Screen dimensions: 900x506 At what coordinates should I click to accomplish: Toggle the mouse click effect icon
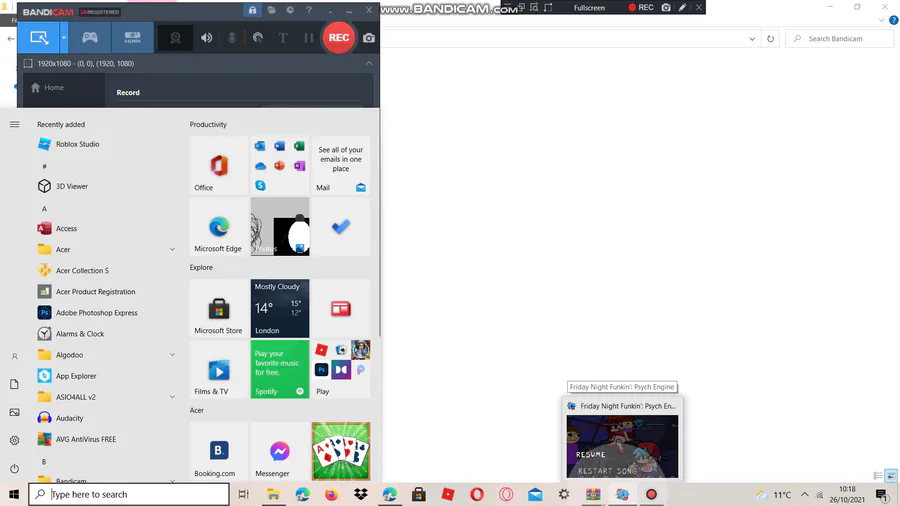[258, 38]
